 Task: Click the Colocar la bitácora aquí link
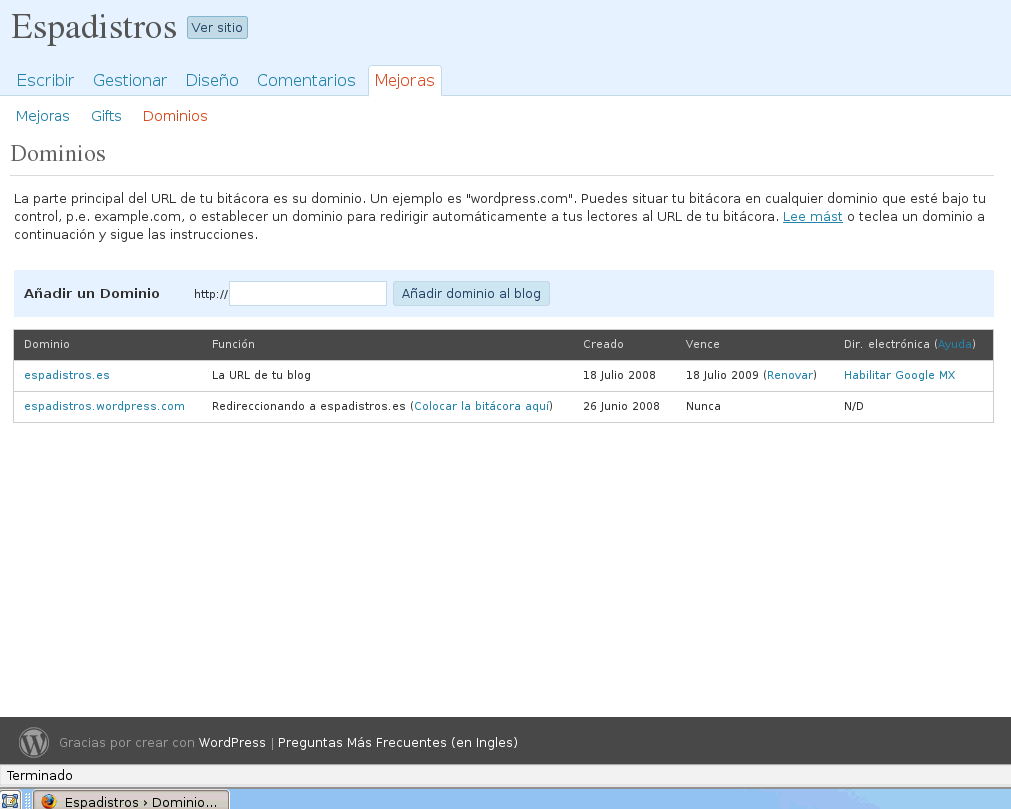click(482, 406)
